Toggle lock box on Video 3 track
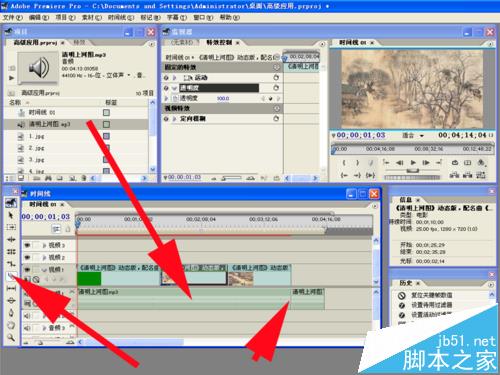Screen dimensions: 500x375 click(x=36, y=245)
